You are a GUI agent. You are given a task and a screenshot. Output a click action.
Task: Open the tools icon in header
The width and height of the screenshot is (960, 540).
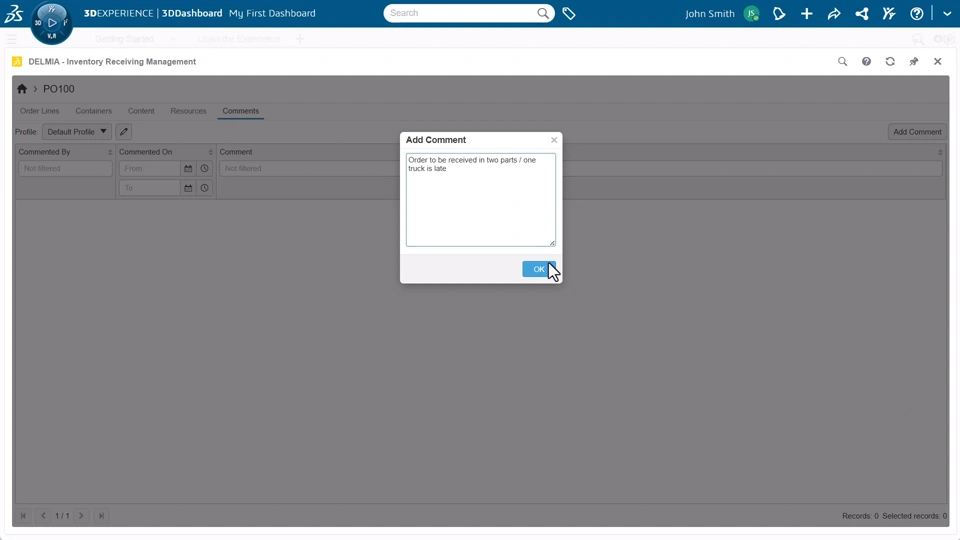pyautogui.click(x=889, y=13)
